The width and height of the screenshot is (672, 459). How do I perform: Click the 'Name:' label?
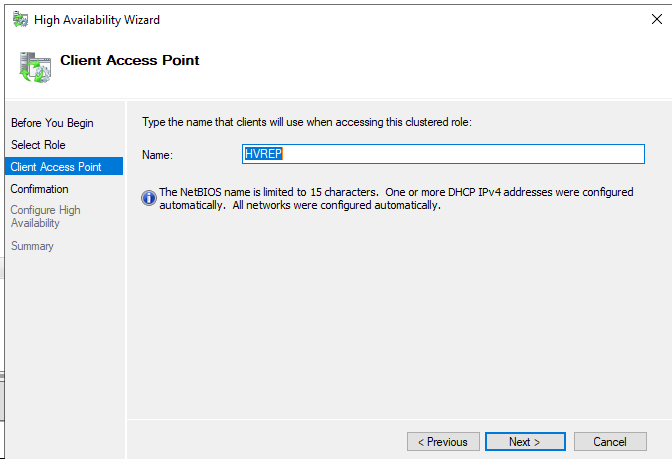pos(157,155)
